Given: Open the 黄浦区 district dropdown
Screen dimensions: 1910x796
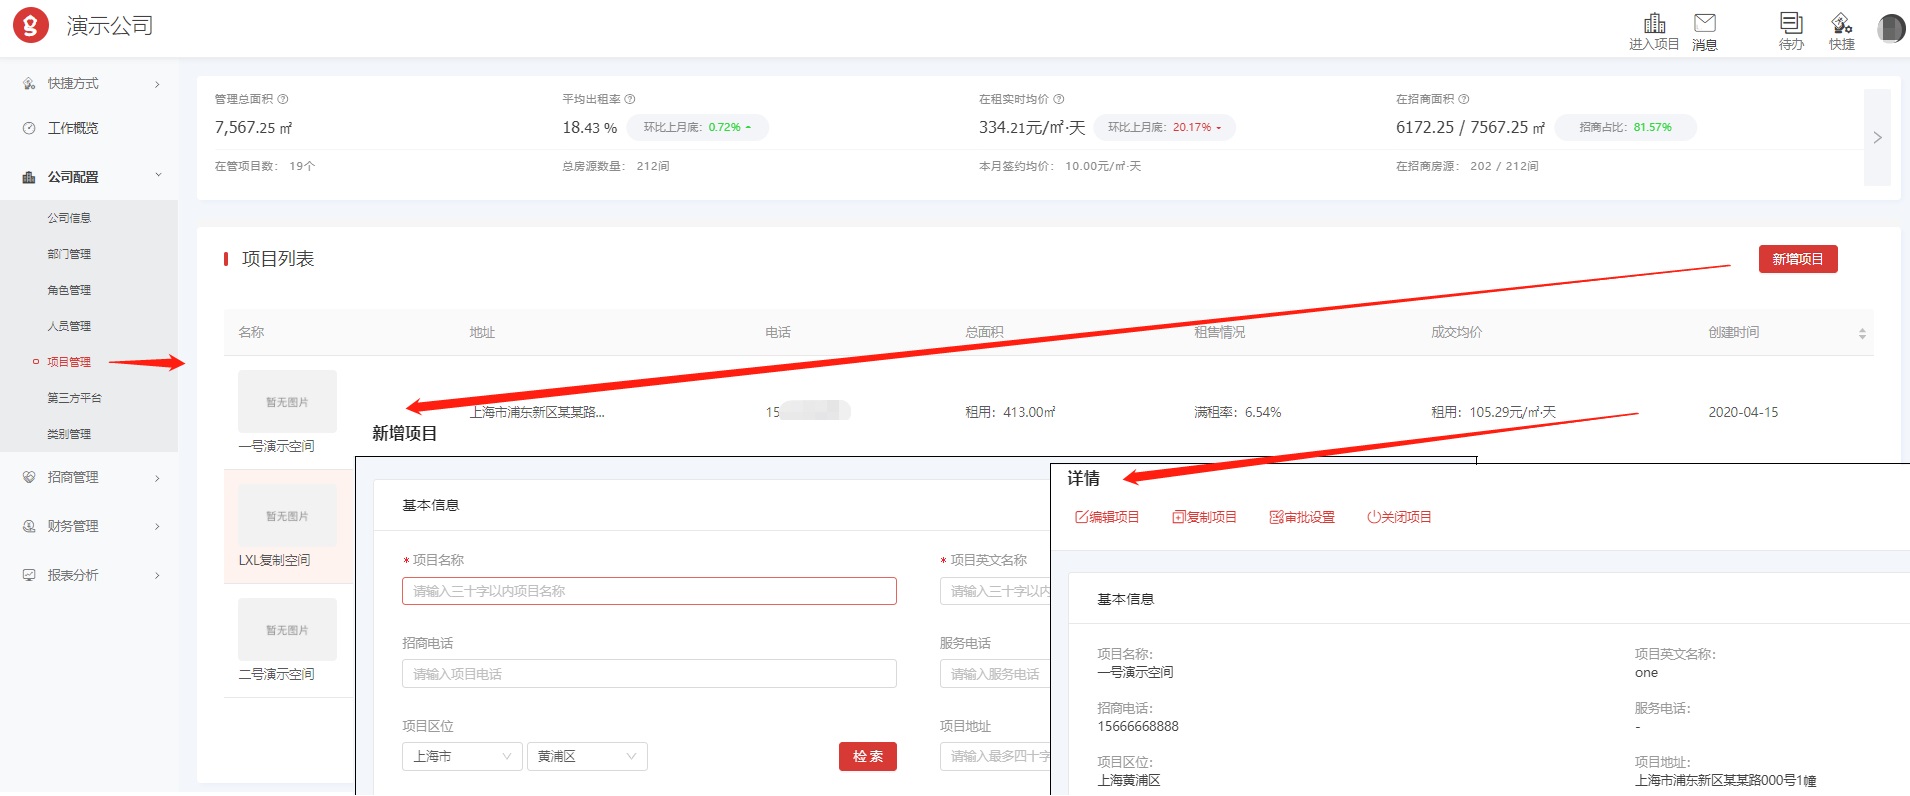Looking at the screenshot, I should pos(587,756).
